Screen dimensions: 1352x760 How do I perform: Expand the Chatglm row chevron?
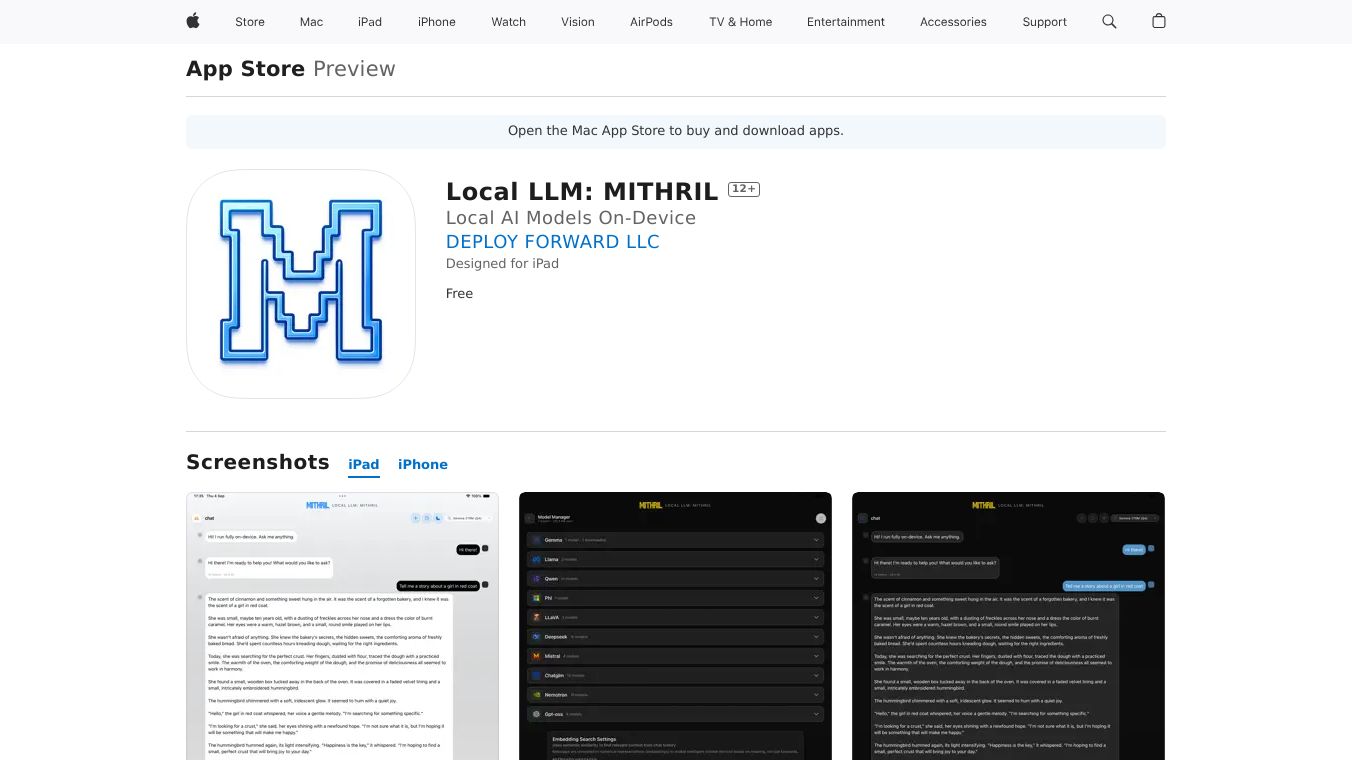point(816,675)
